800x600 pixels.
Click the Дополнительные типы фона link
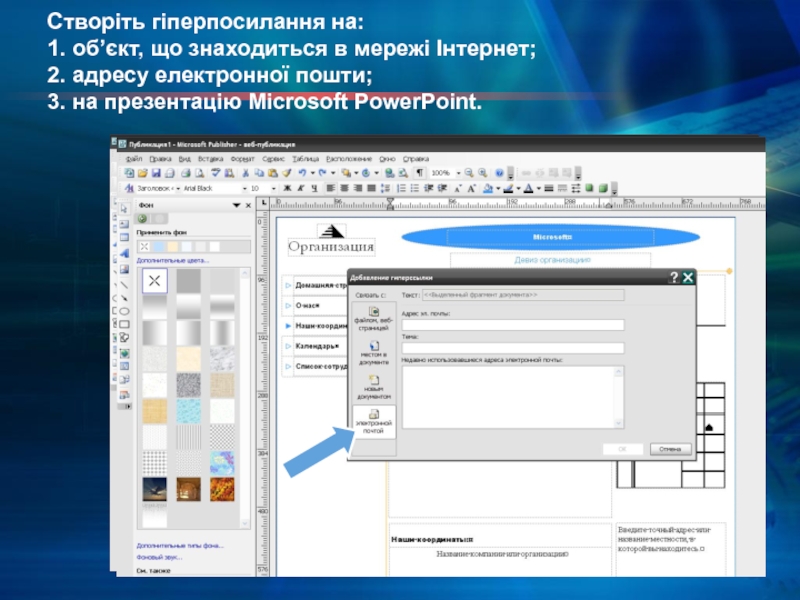(x=180, y=545)
